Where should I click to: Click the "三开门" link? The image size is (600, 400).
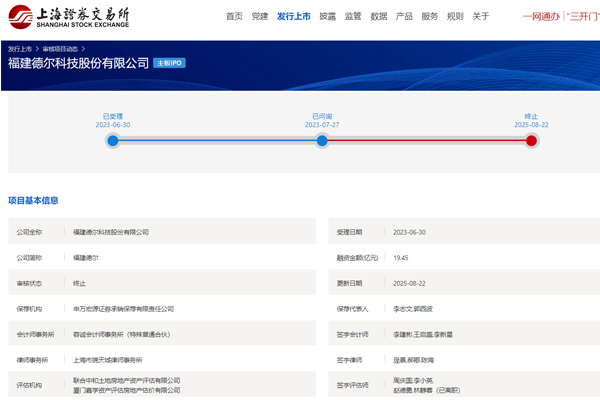point(582,17)
